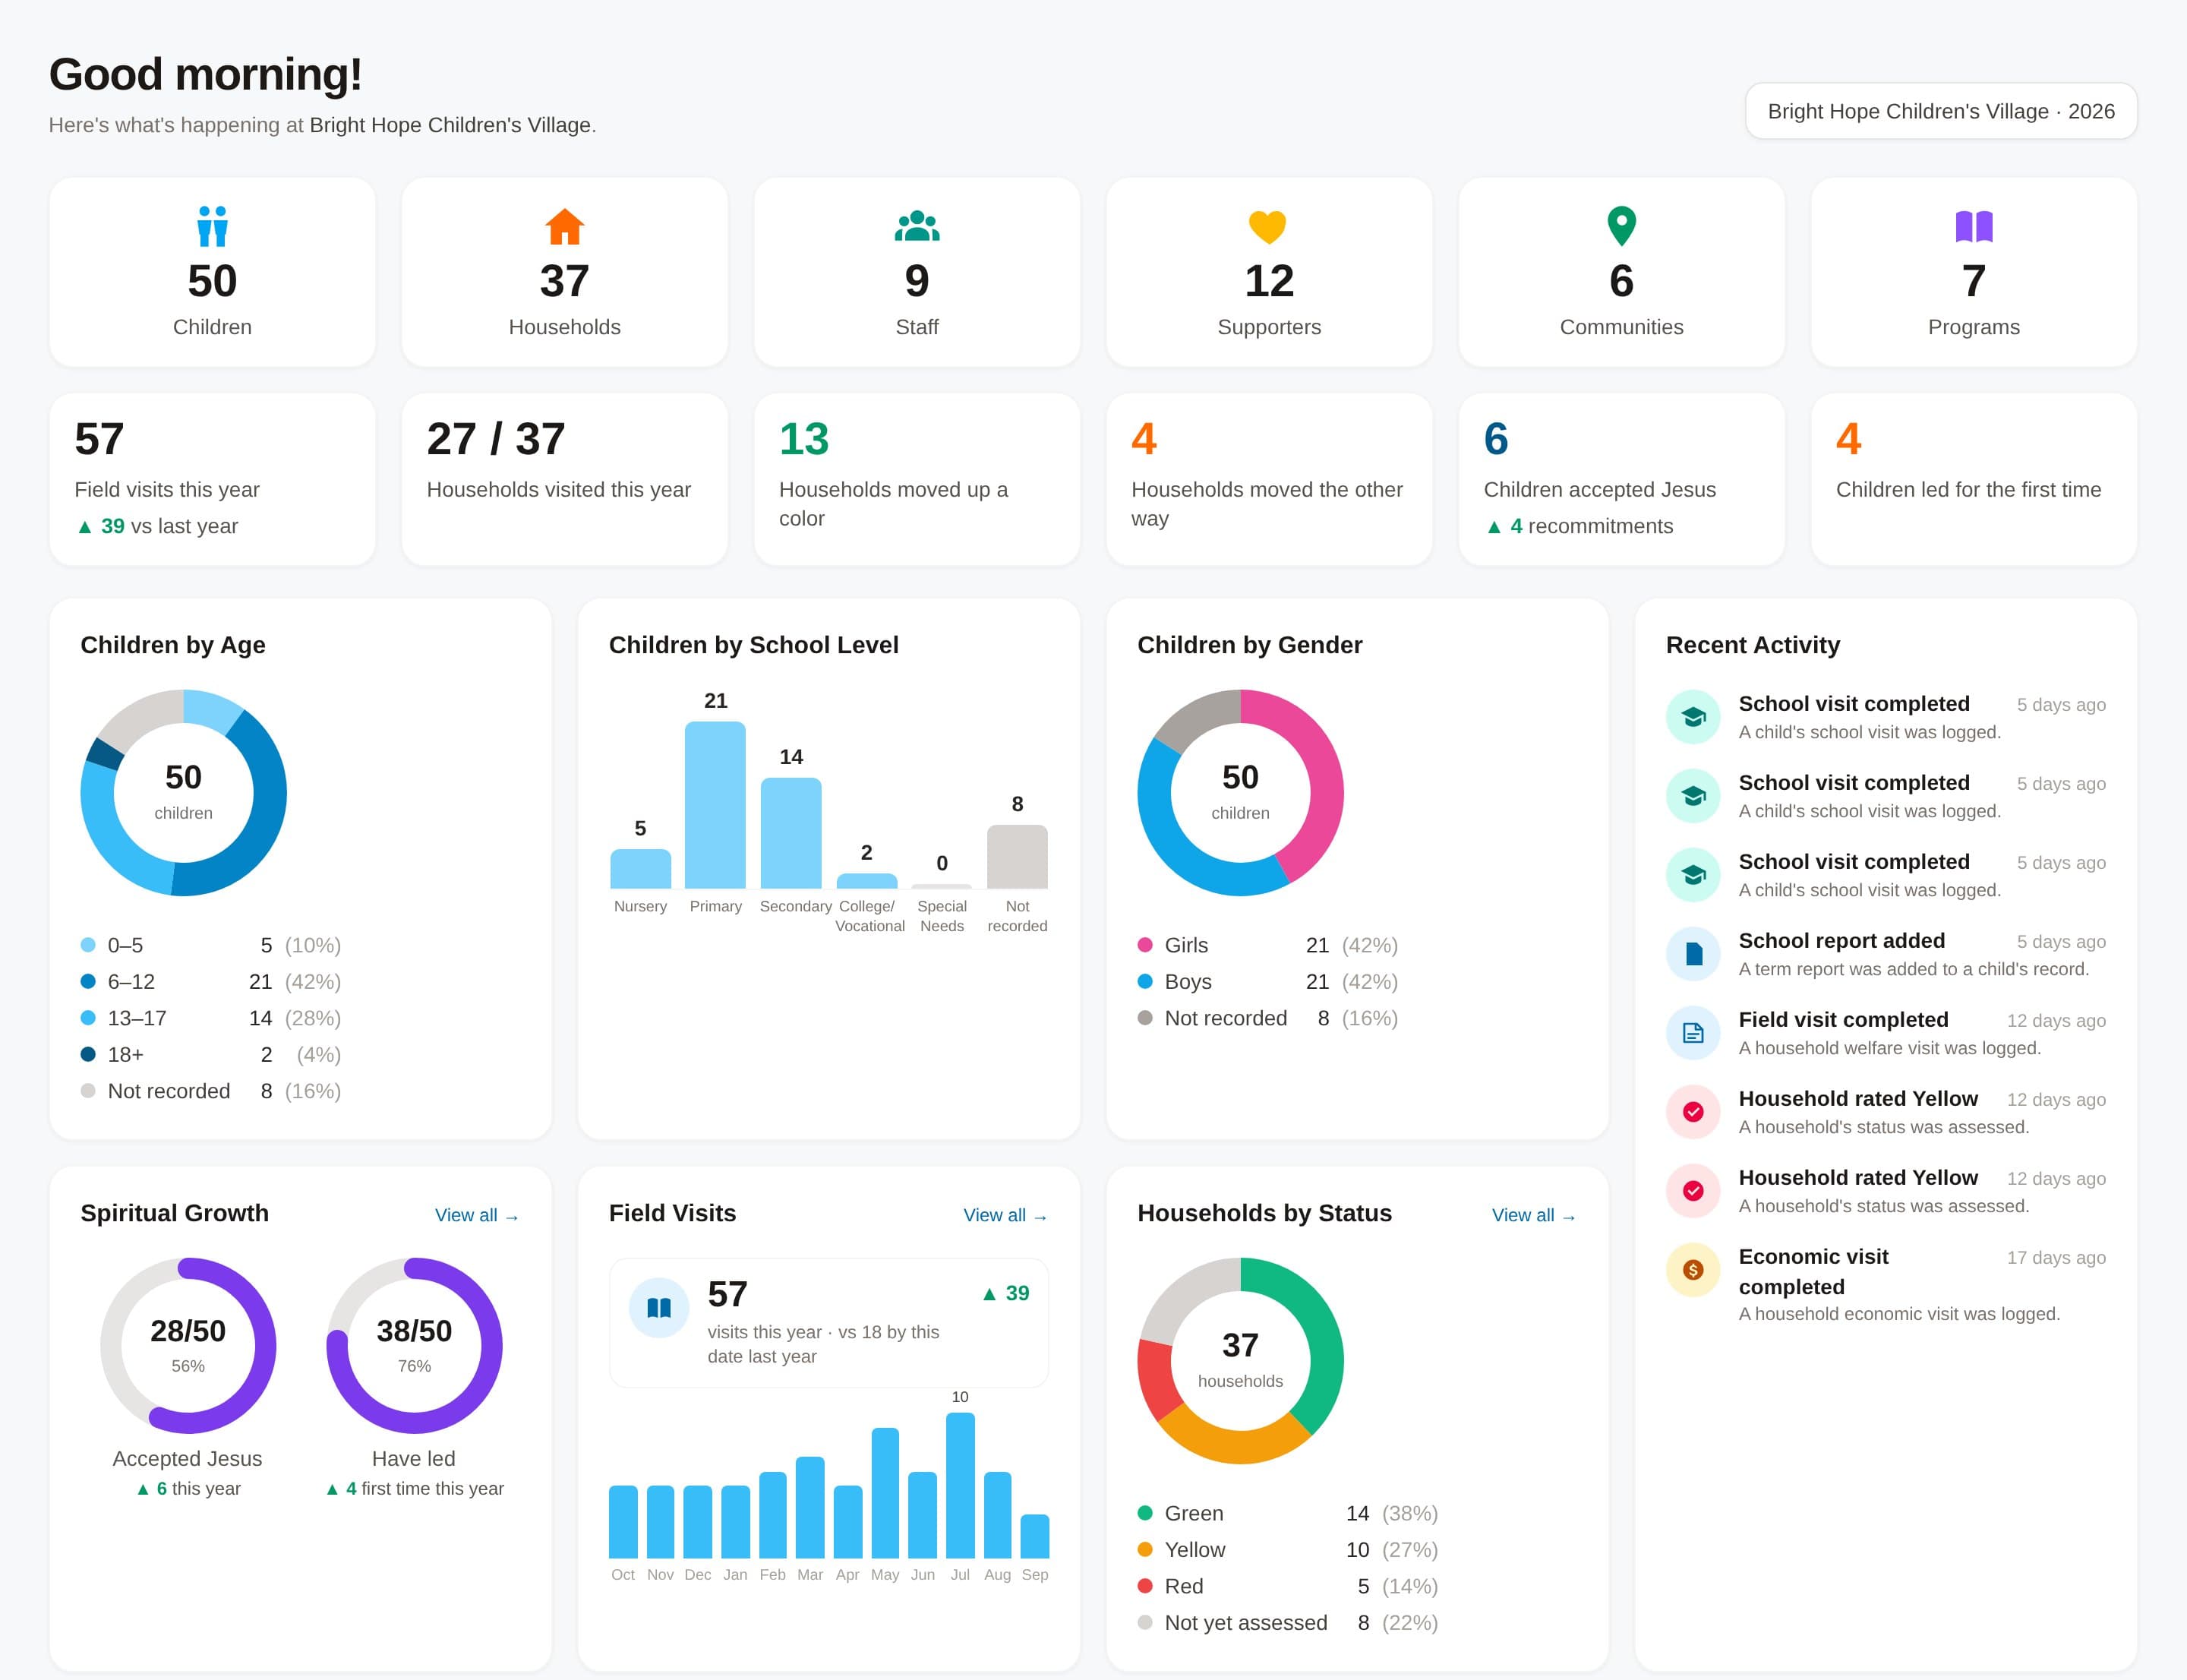The width and height of the screenshot is (2187, 1680).
Task: Click '13–17' age legend label
Action: point(137,1018)
